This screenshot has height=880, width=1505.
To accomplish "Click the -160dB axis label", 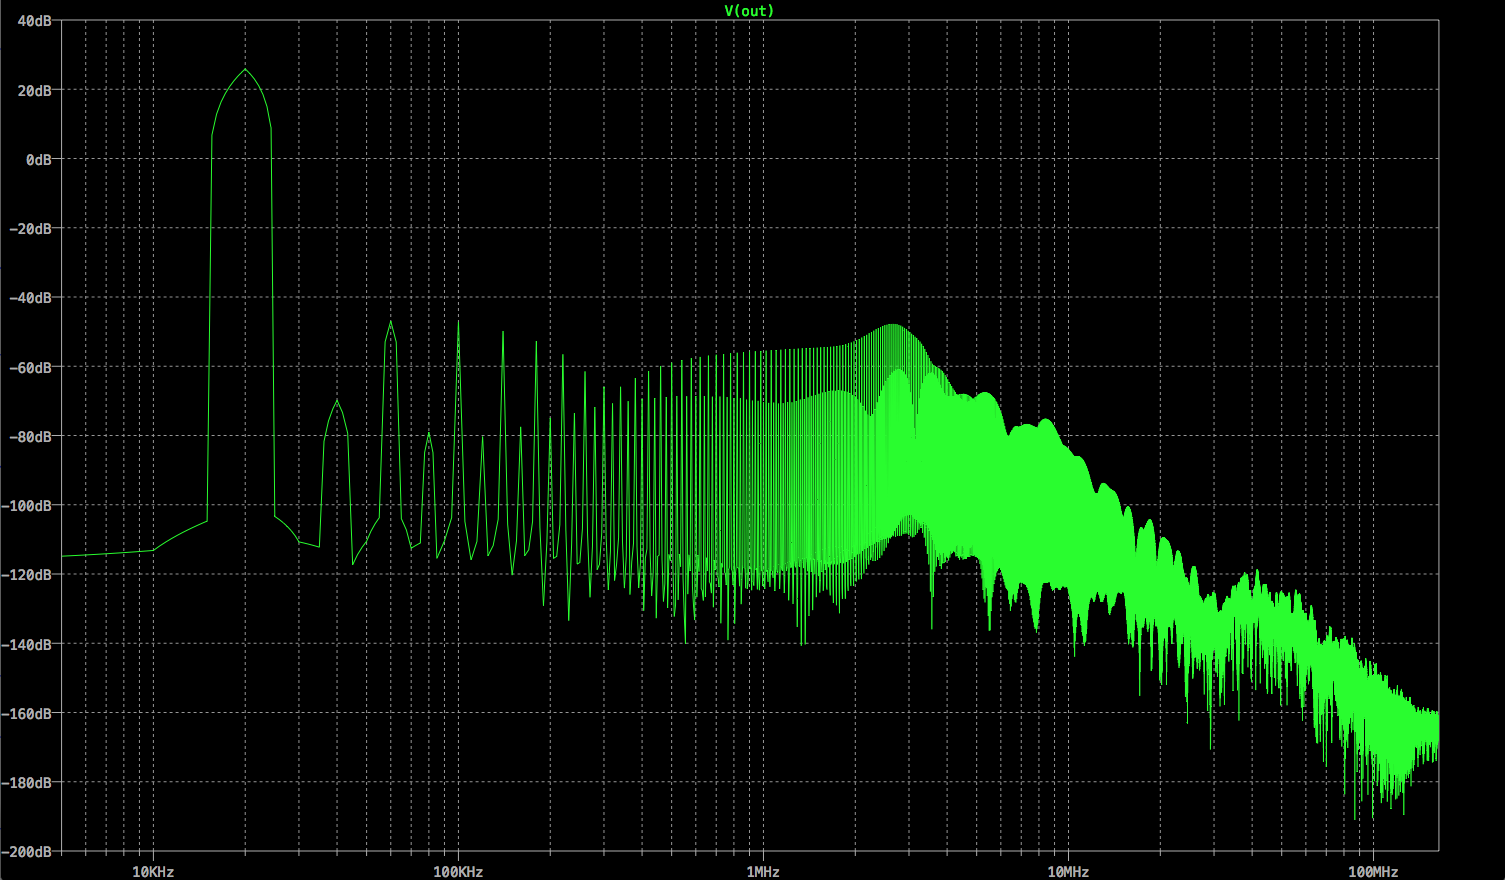I will pyautogui.click(x=27, y=713).
